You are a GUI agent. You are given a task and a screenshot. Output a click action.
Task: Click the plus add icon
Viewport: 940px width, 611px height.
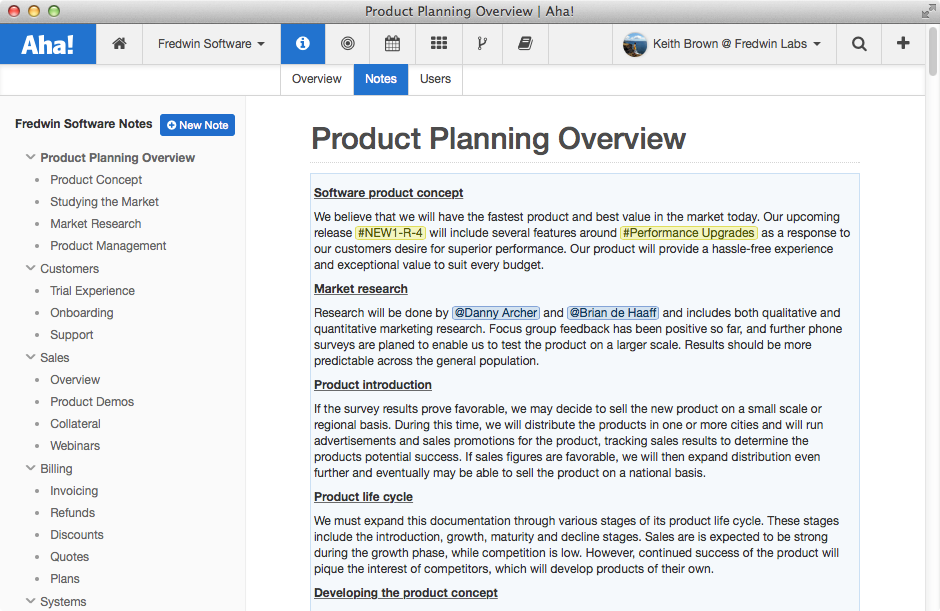(903, 43)
